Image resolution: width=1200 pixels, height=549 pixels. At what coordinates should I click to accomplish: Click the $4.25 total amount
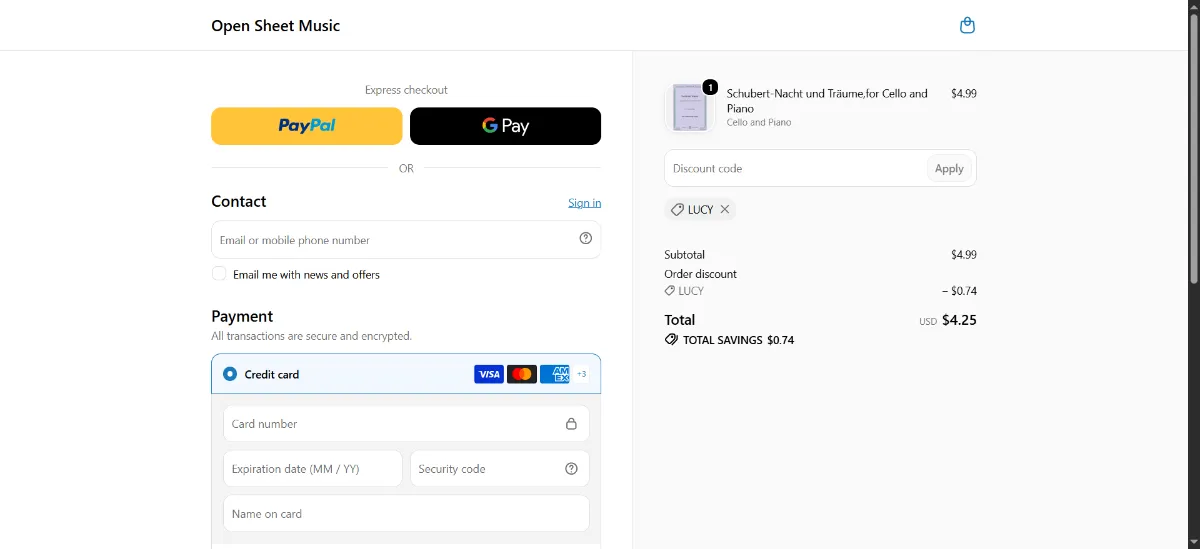coord(959,321)
